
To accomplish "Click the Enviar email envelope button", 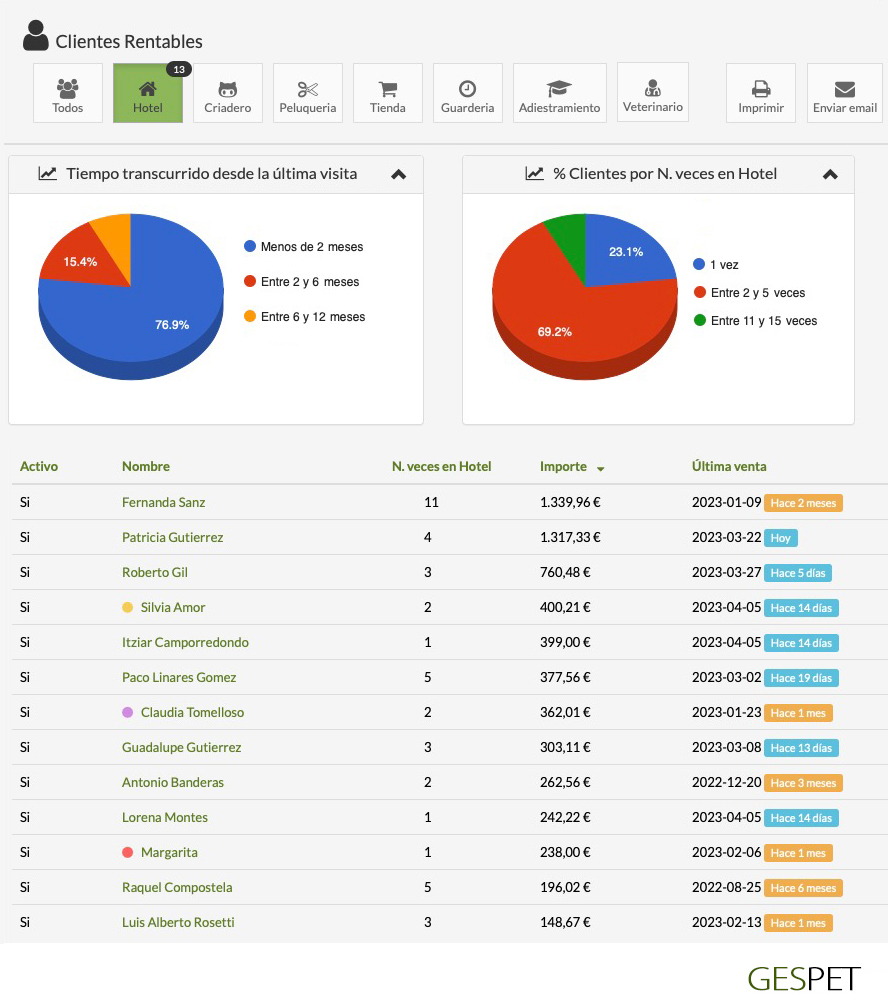I will coord(845,89).
